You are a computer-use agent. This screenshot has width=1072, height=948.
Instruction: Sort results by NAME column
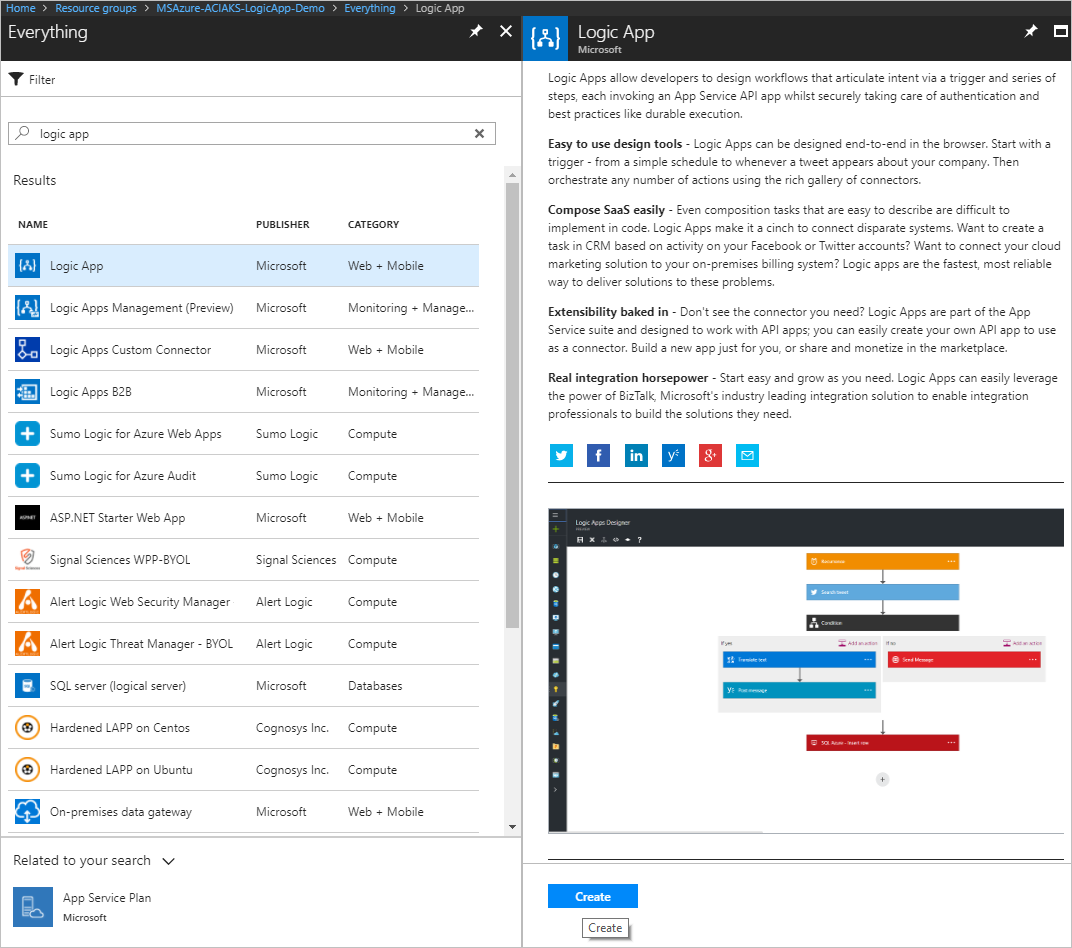pyautogui.click(x=33, y=224)
